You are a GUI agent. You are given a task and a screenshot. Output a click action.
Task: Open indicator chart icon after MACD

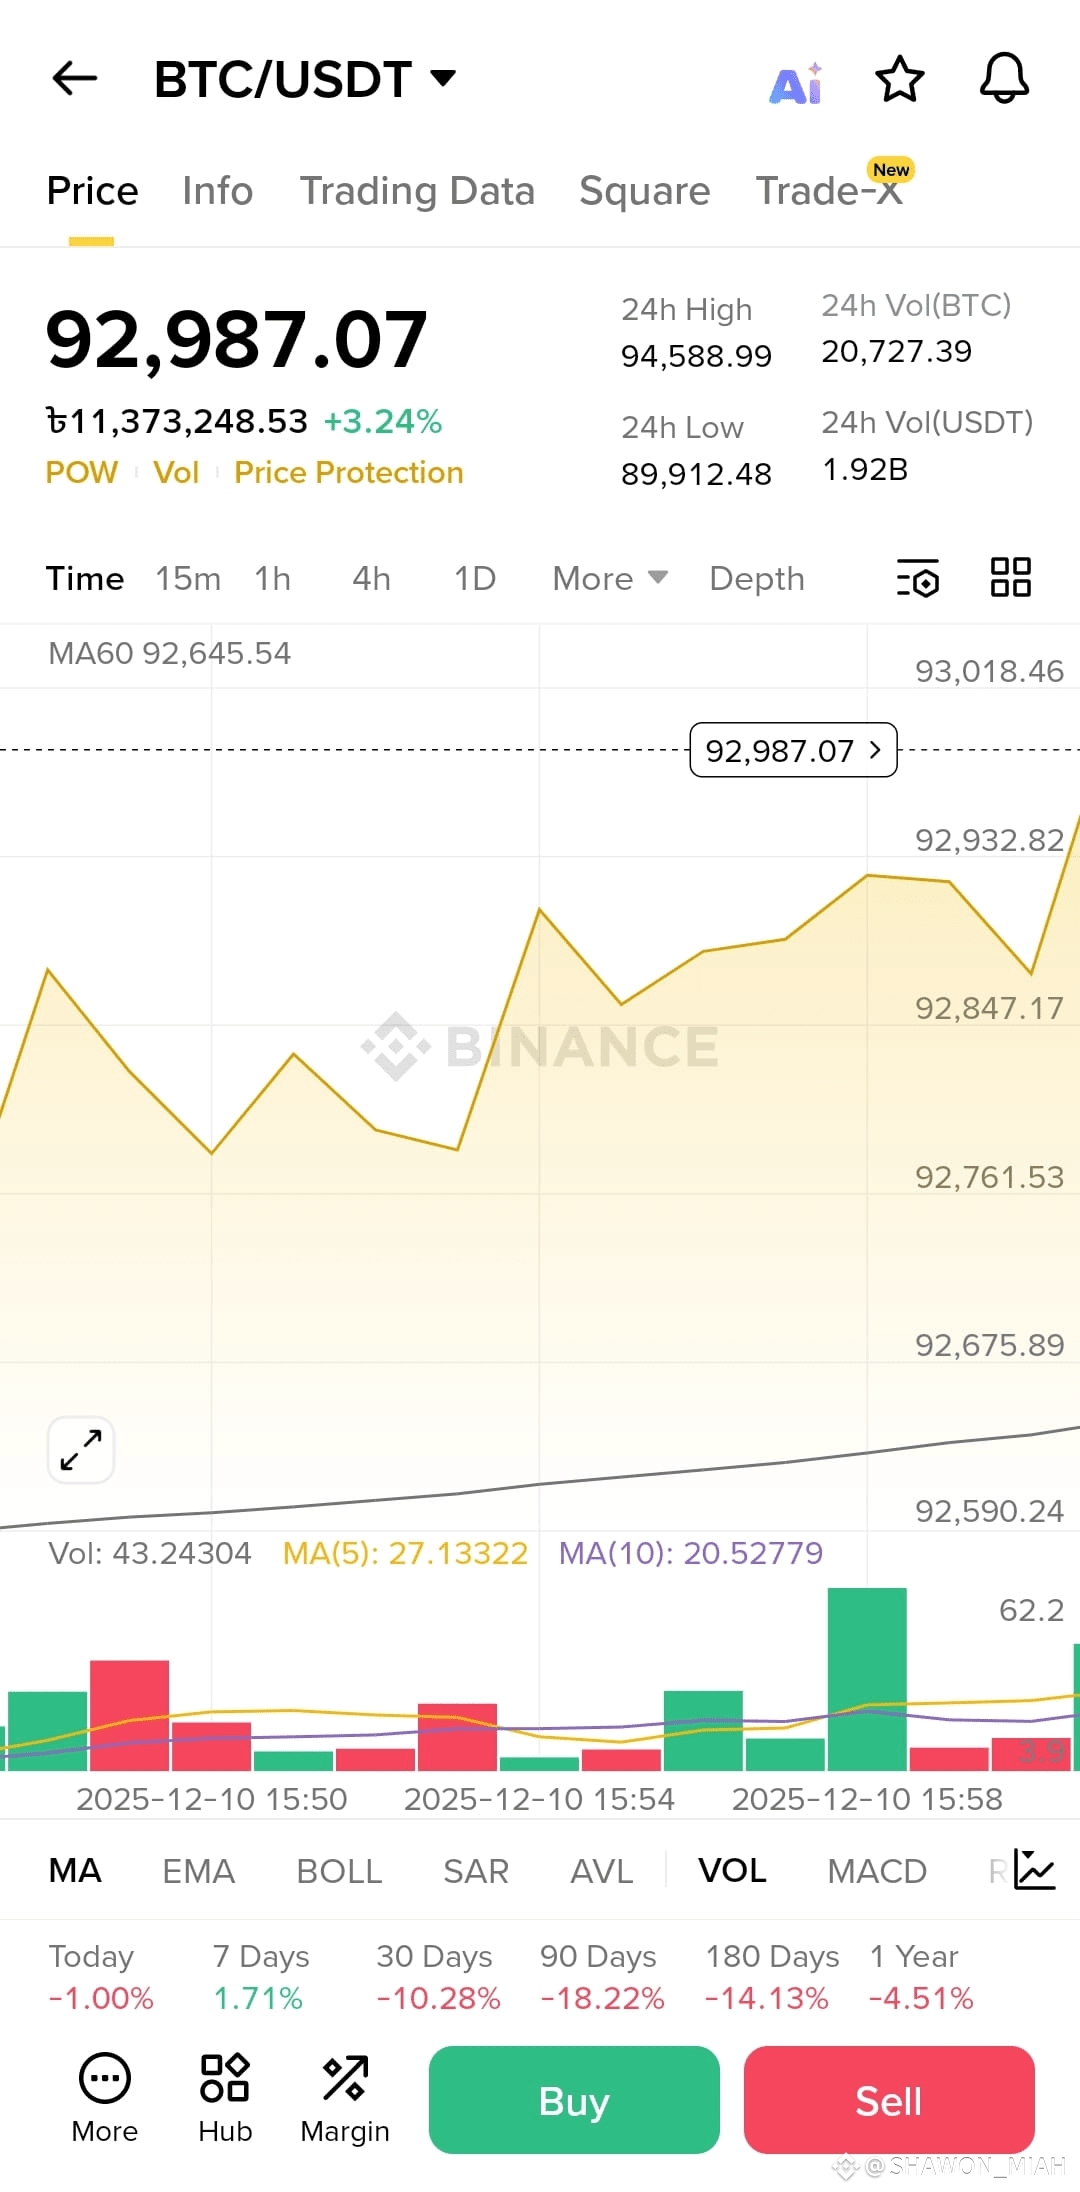1034,1869
